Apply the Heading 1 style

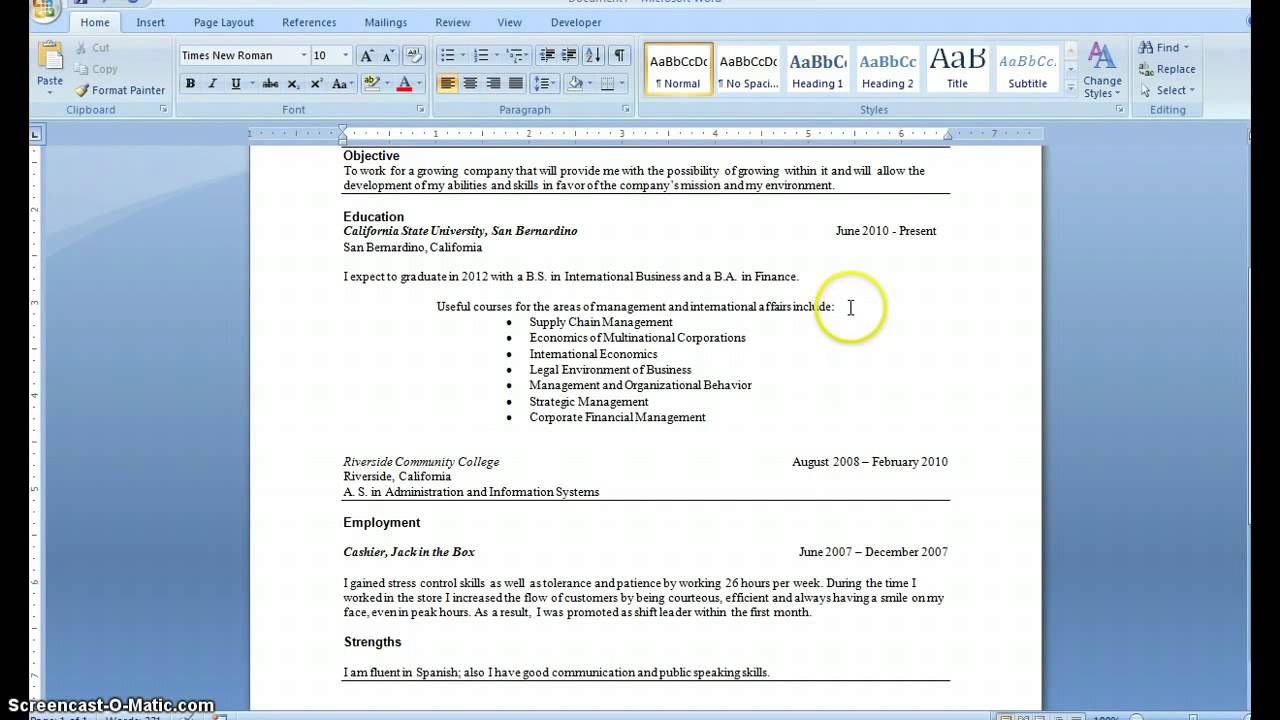(x=818, y=69)
